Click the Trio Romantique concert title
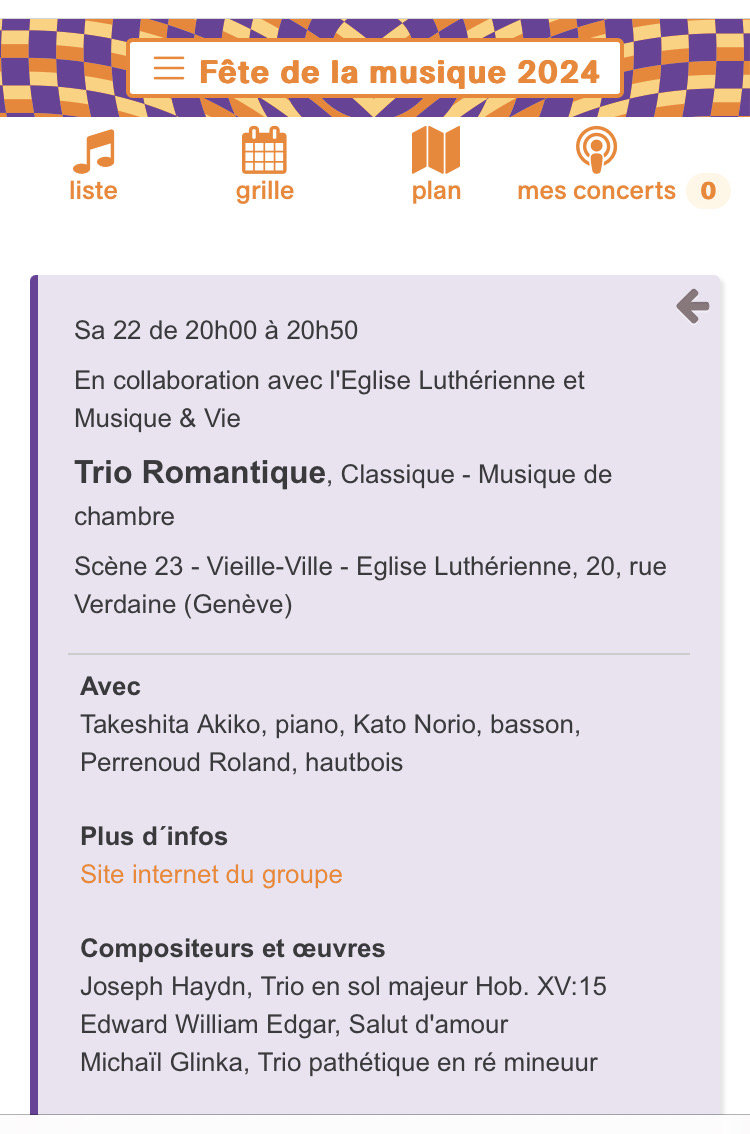The width and height of the screenshot is (750, 1134). point(200,472)
